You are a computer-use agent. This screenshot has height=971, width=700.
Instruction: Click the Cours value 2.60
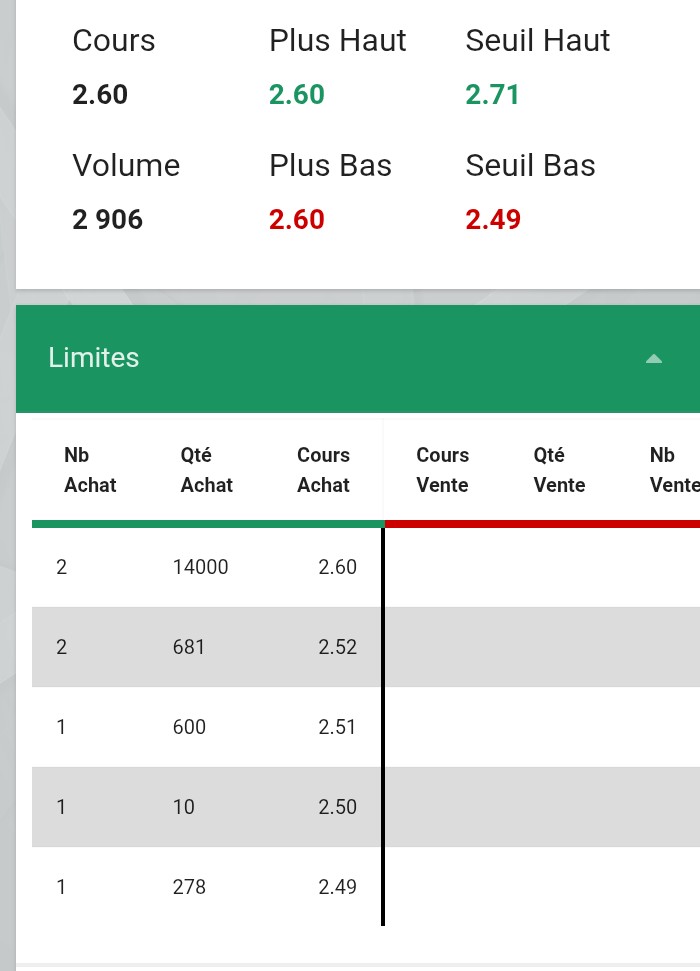(100, 95)
